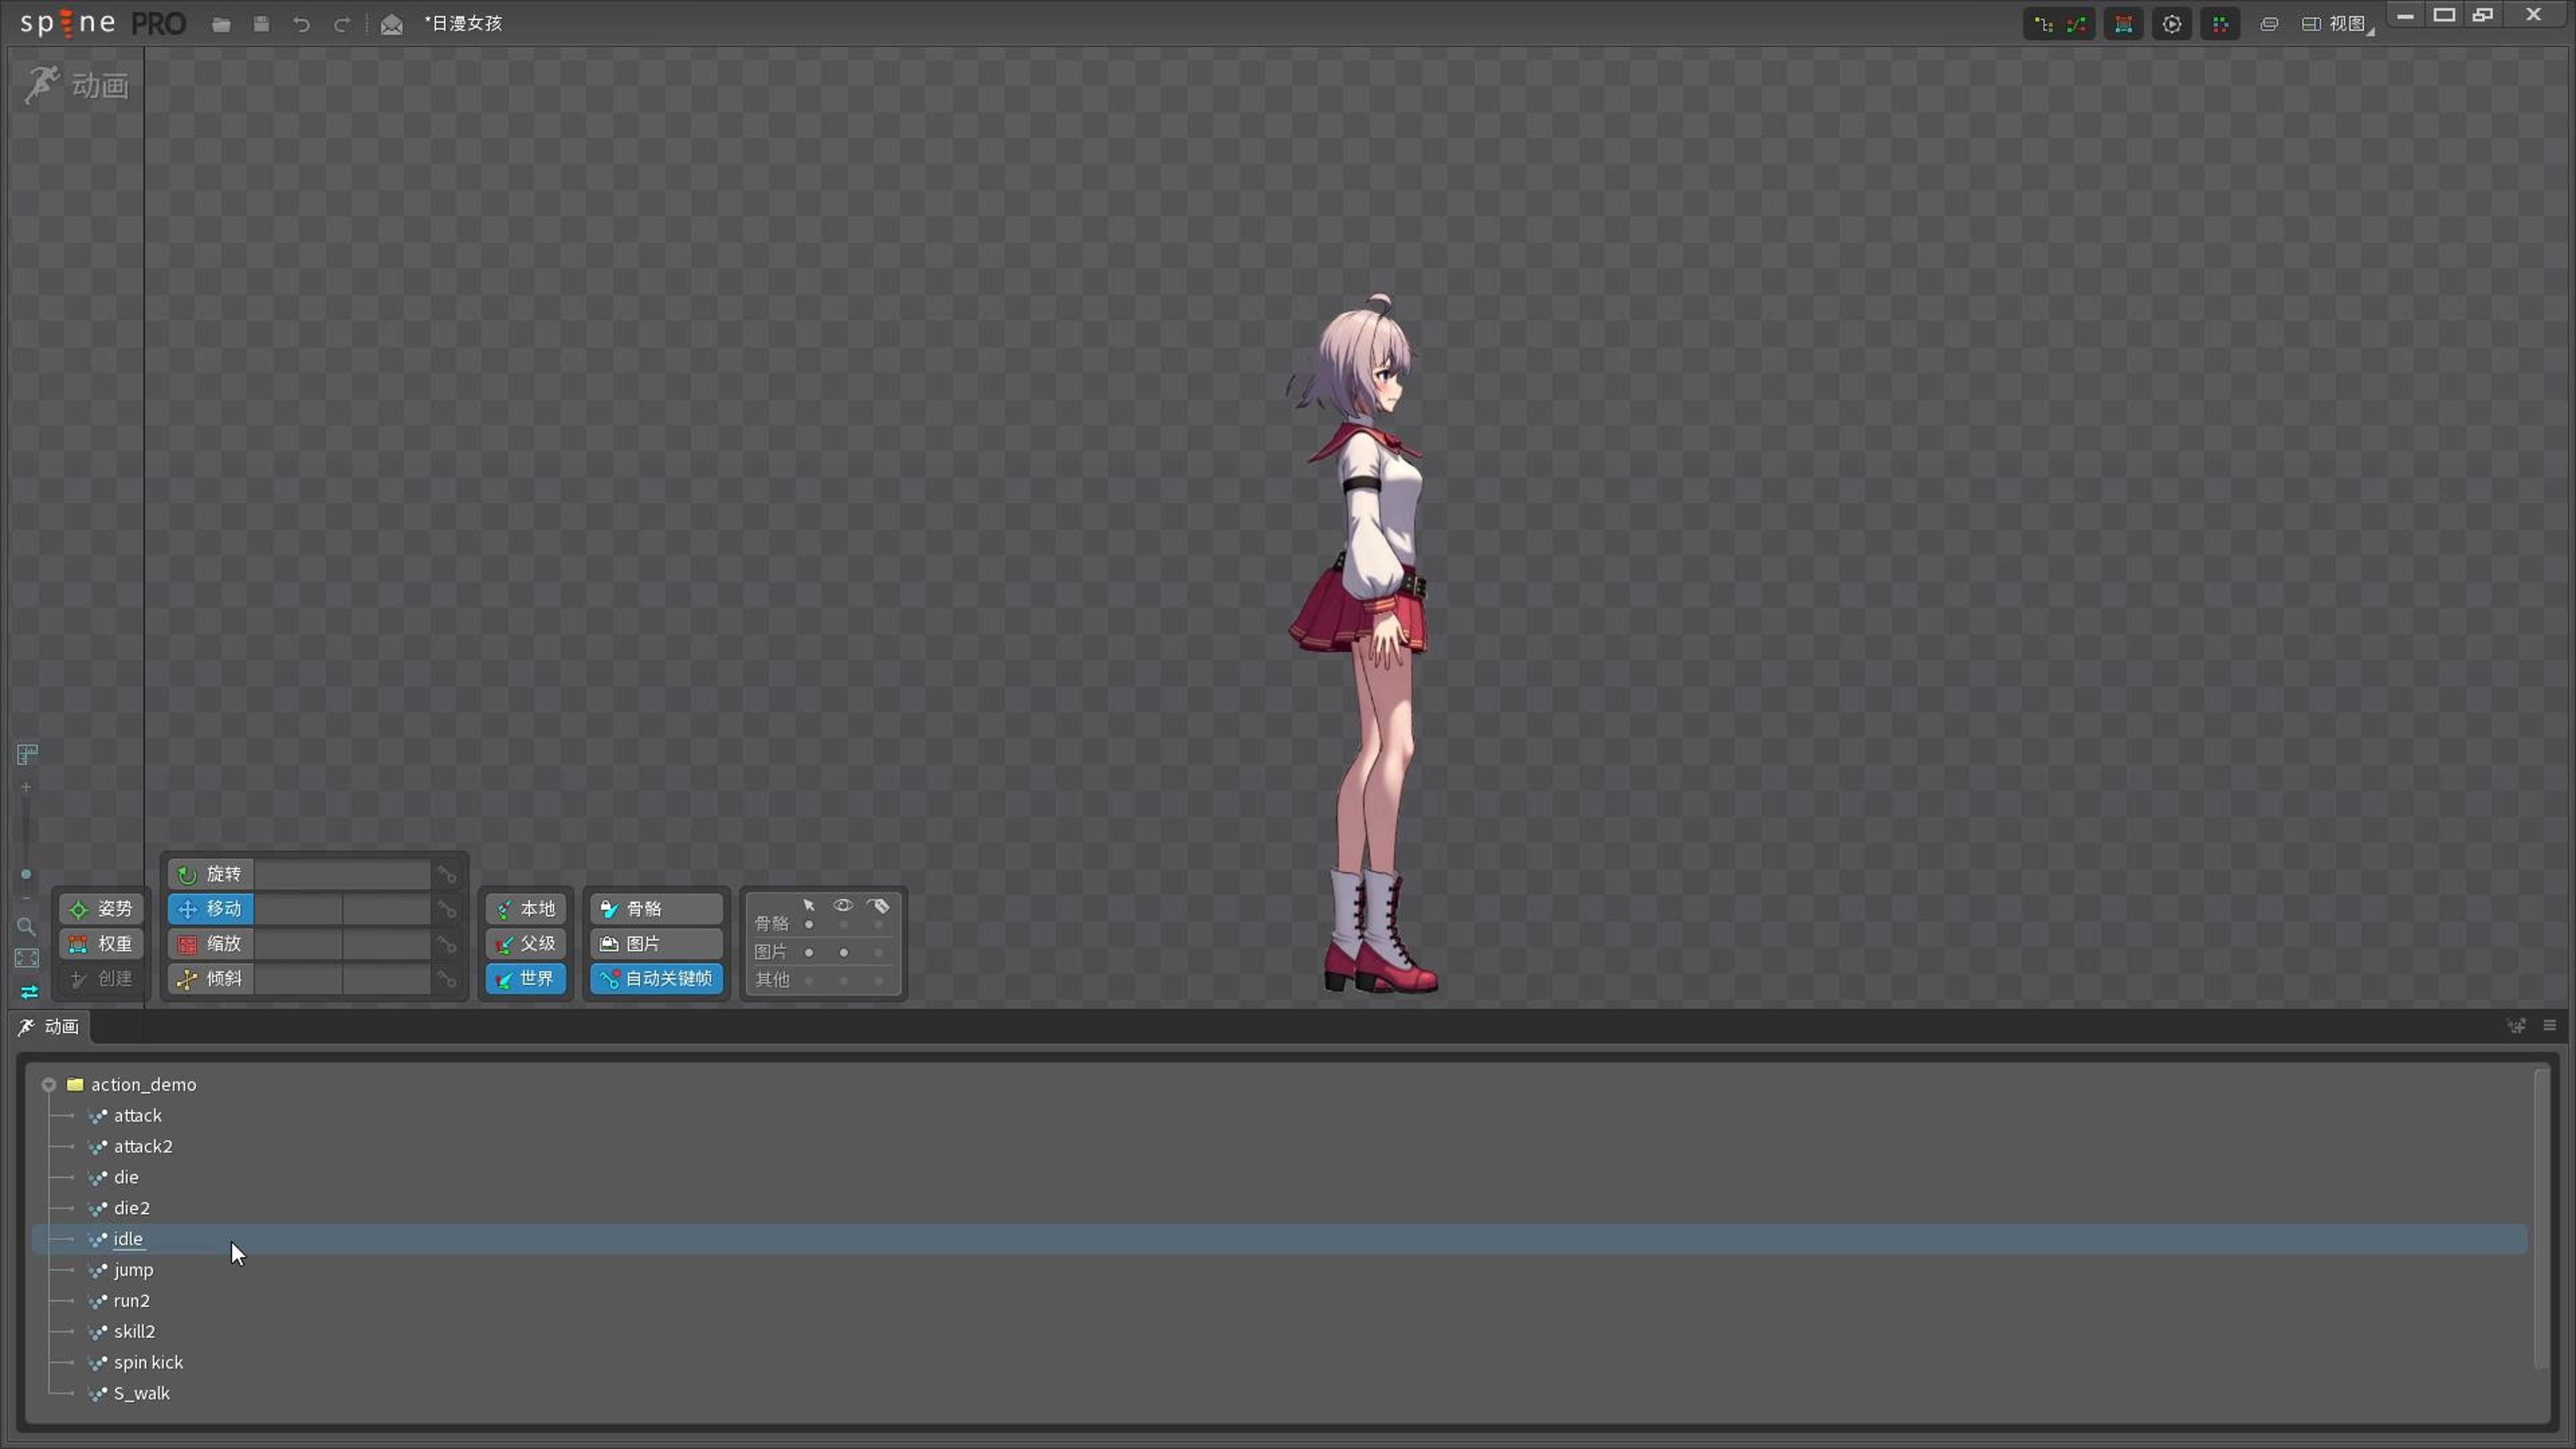Open the 视图 (Views) dropdown
The width and height of the screenshot is (2576, 1449).
[2338, 24]
